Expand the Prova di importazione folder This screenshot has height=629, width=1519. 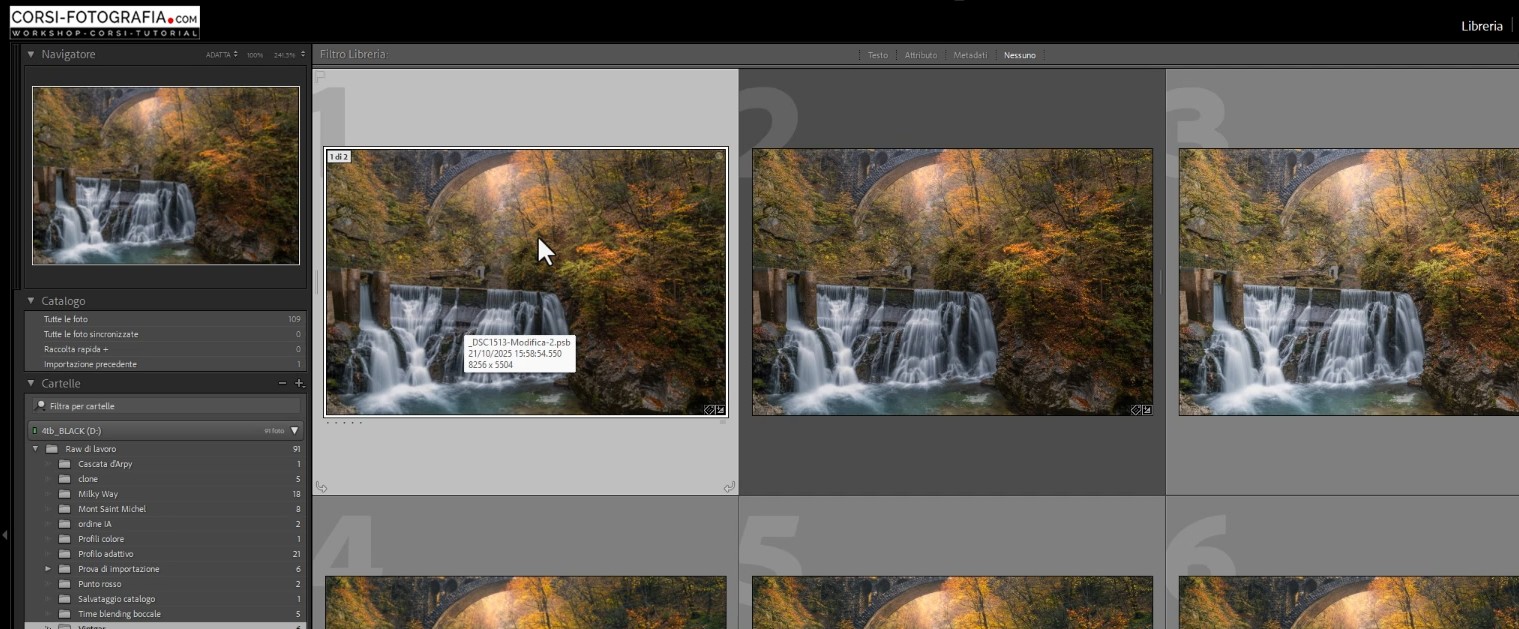(x=46, y=568)
